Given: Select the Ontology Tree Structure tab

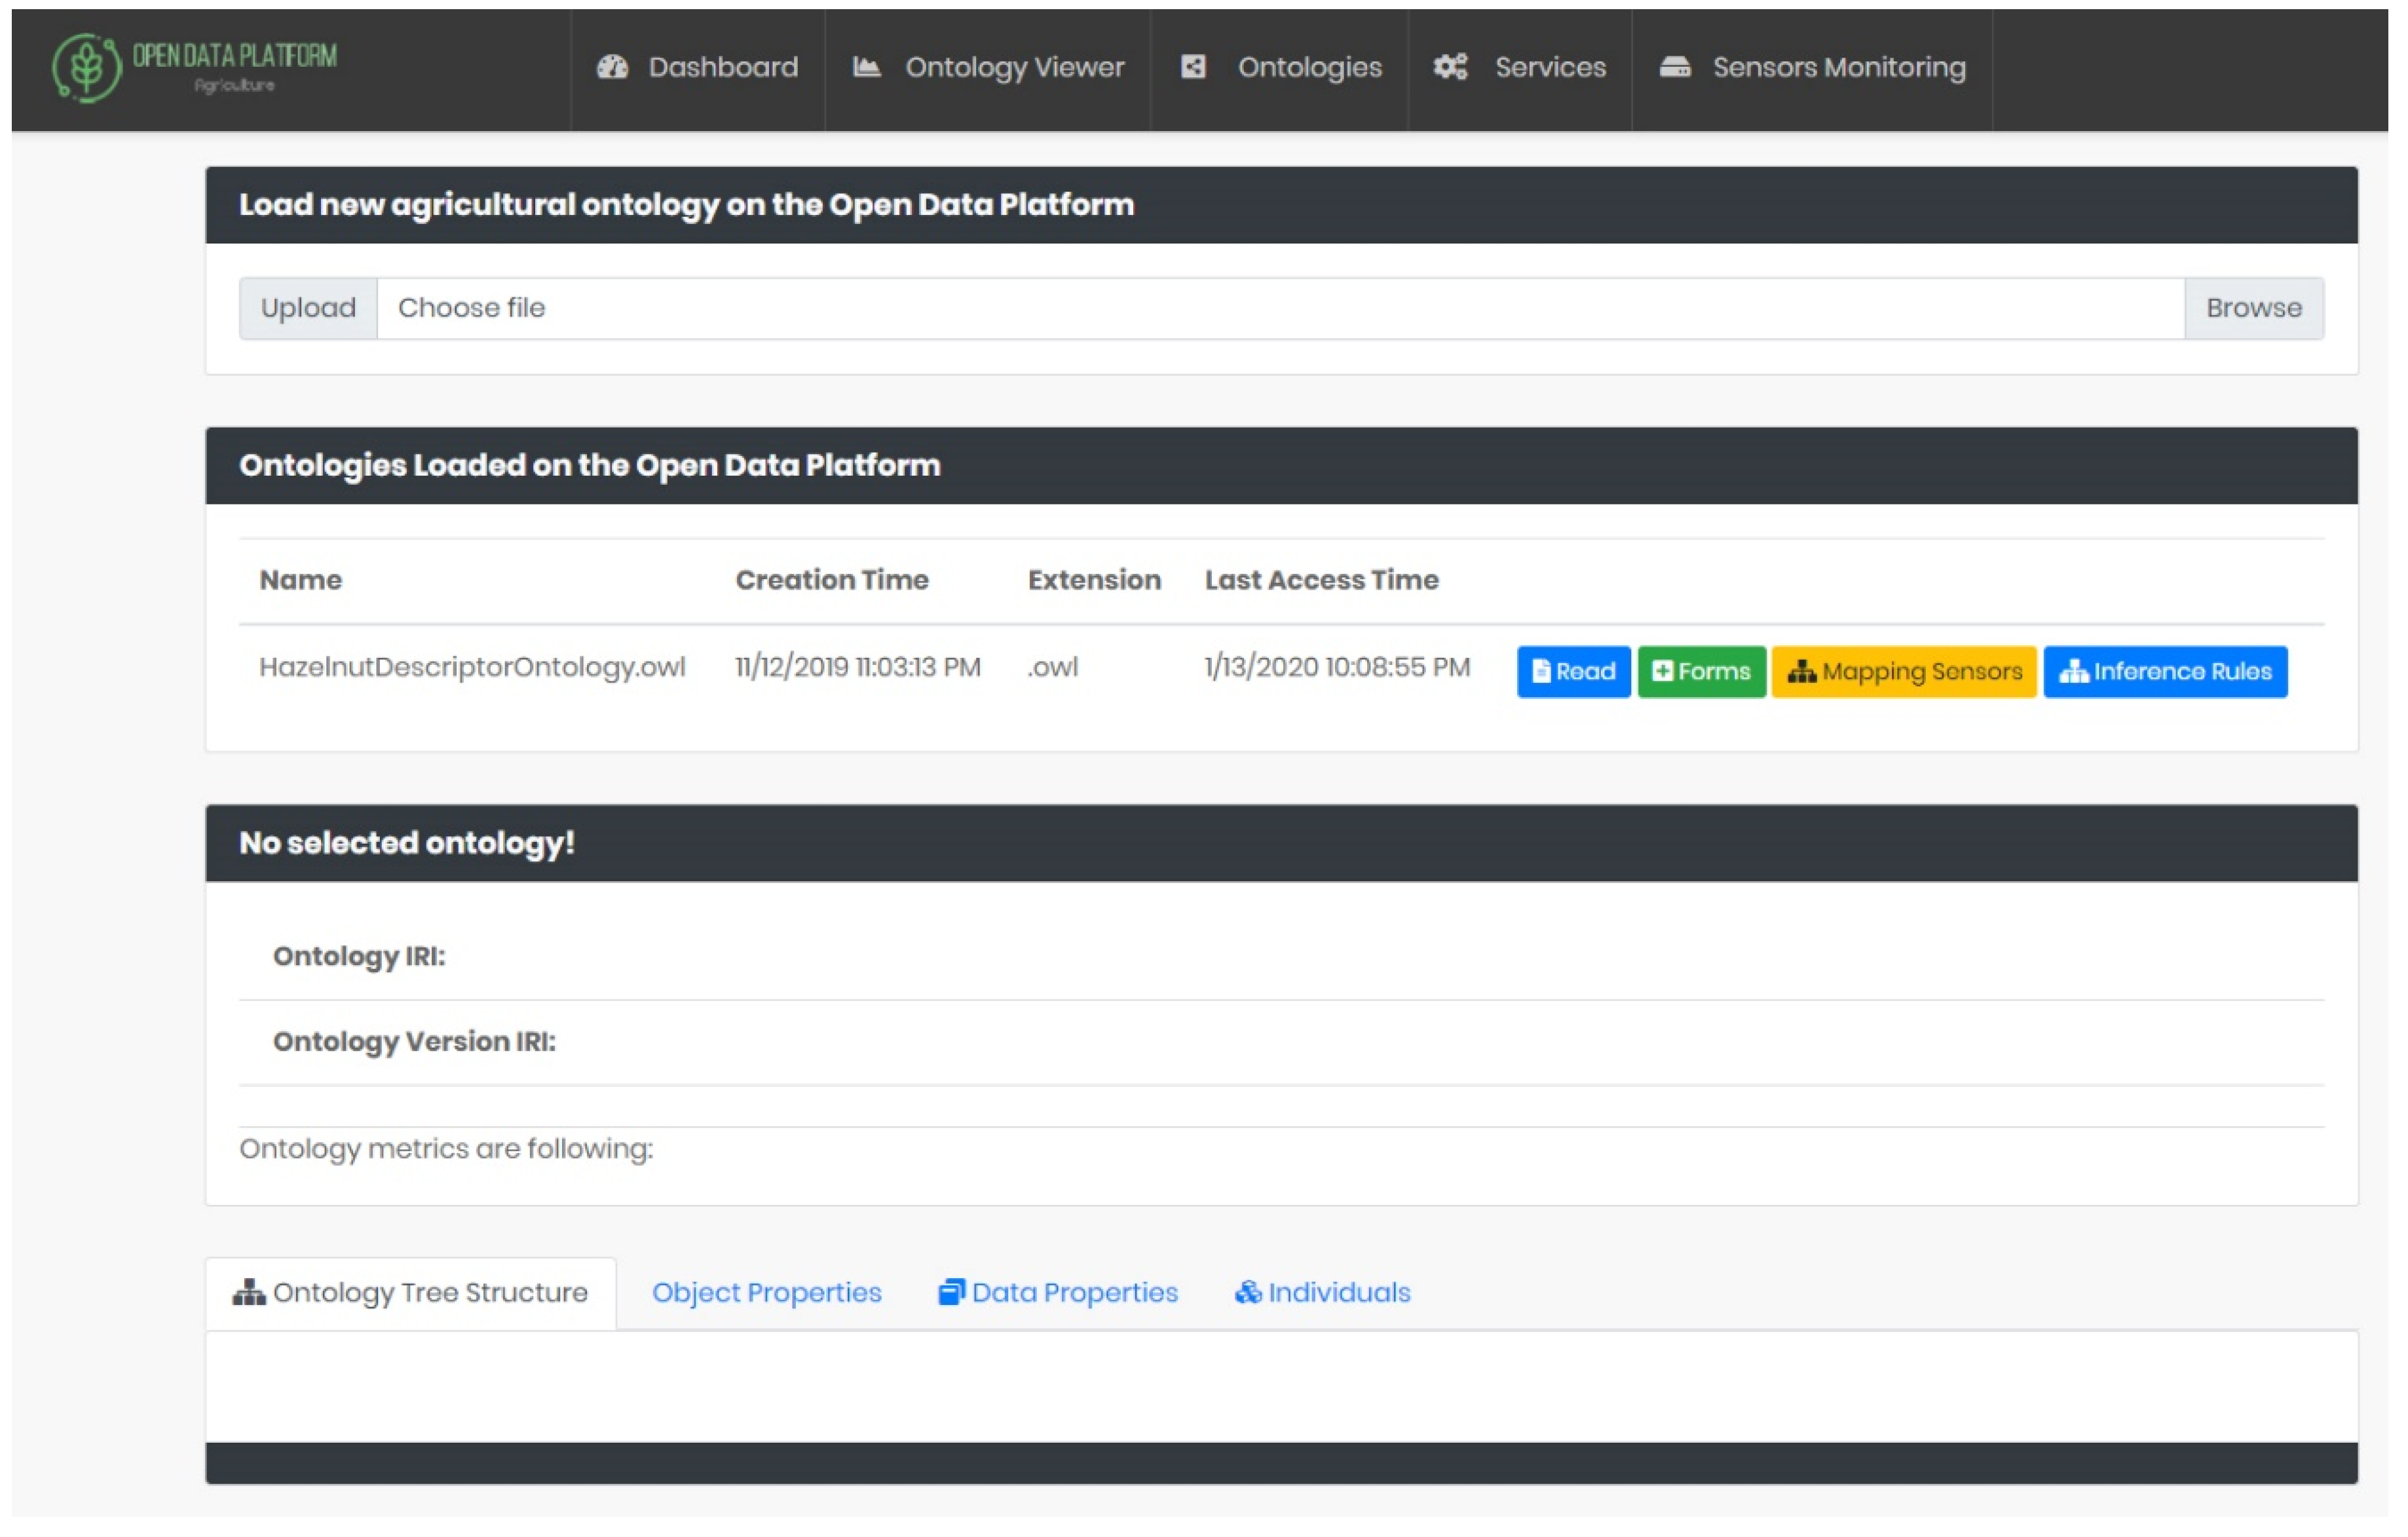Looking at the screenshot, I should click(429, 1292).
